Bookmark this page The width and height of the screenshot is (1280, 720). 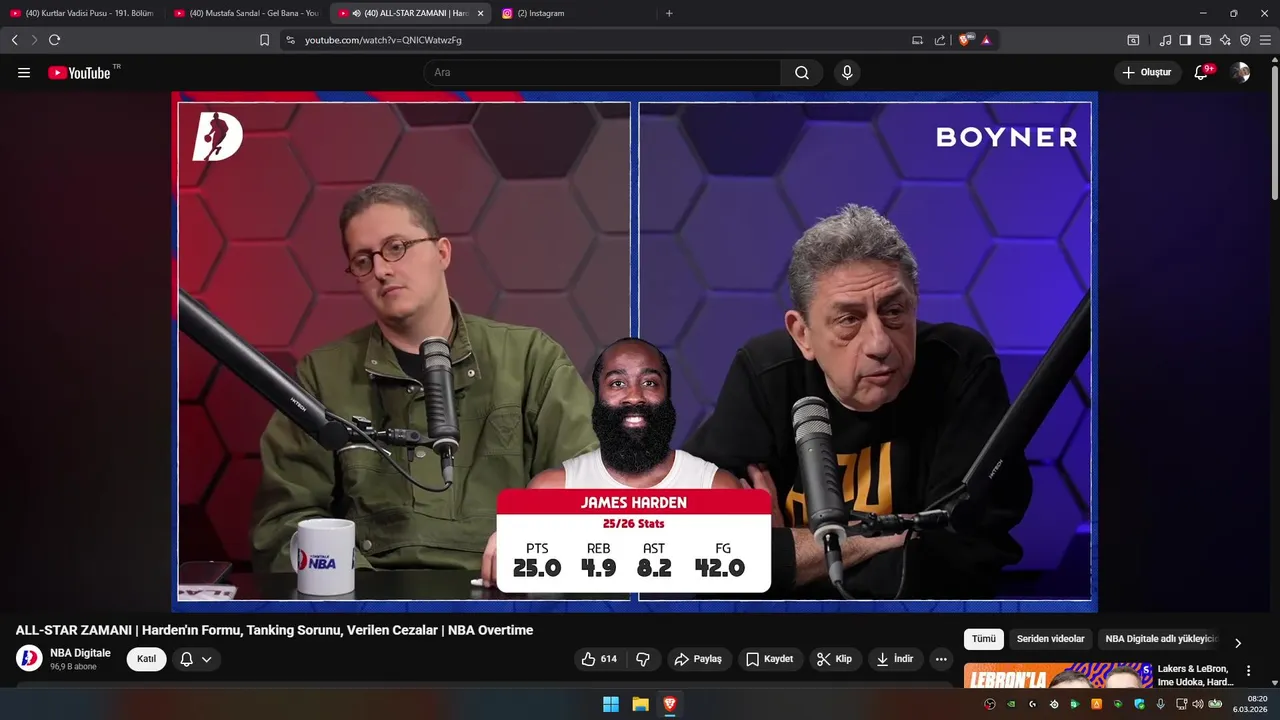264,40
